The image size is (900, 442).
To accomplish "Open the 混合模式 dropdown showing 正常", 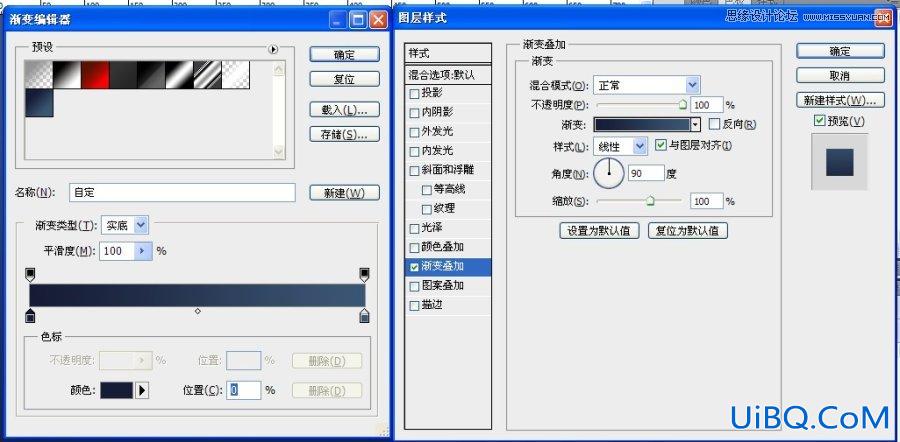I will [x=646, y=86].
